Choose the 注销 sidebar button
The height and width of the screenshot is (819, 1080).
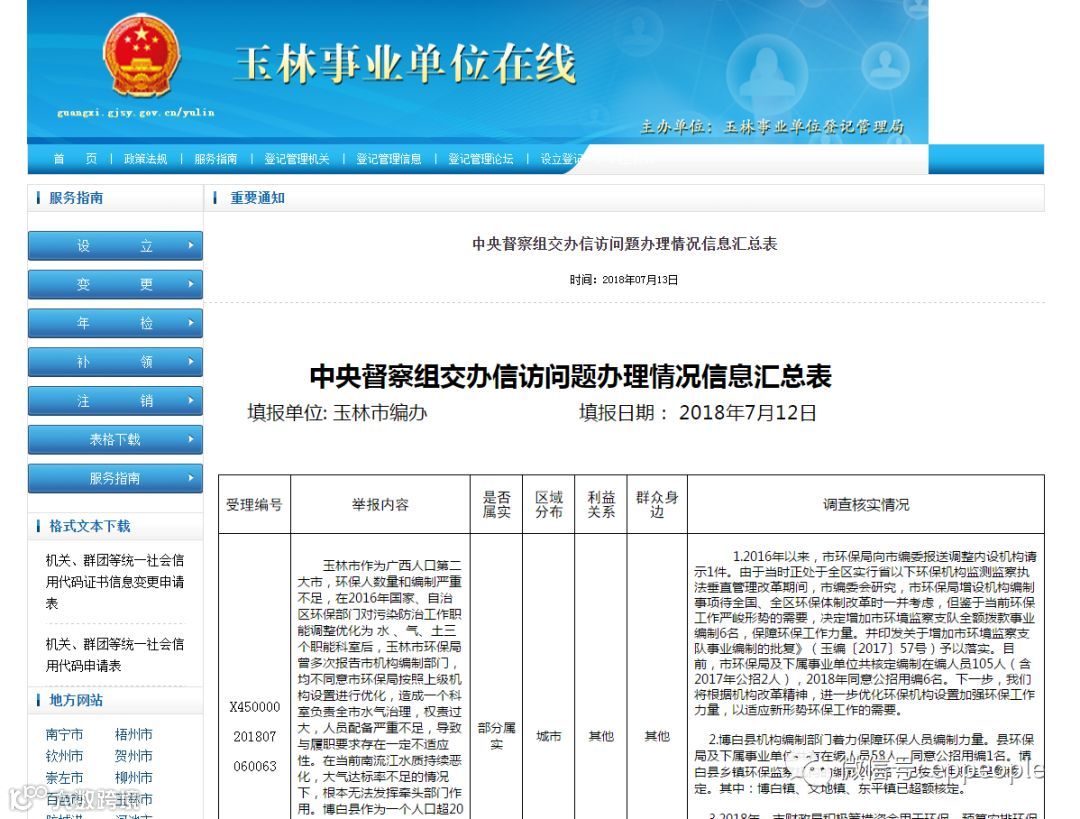115,401
